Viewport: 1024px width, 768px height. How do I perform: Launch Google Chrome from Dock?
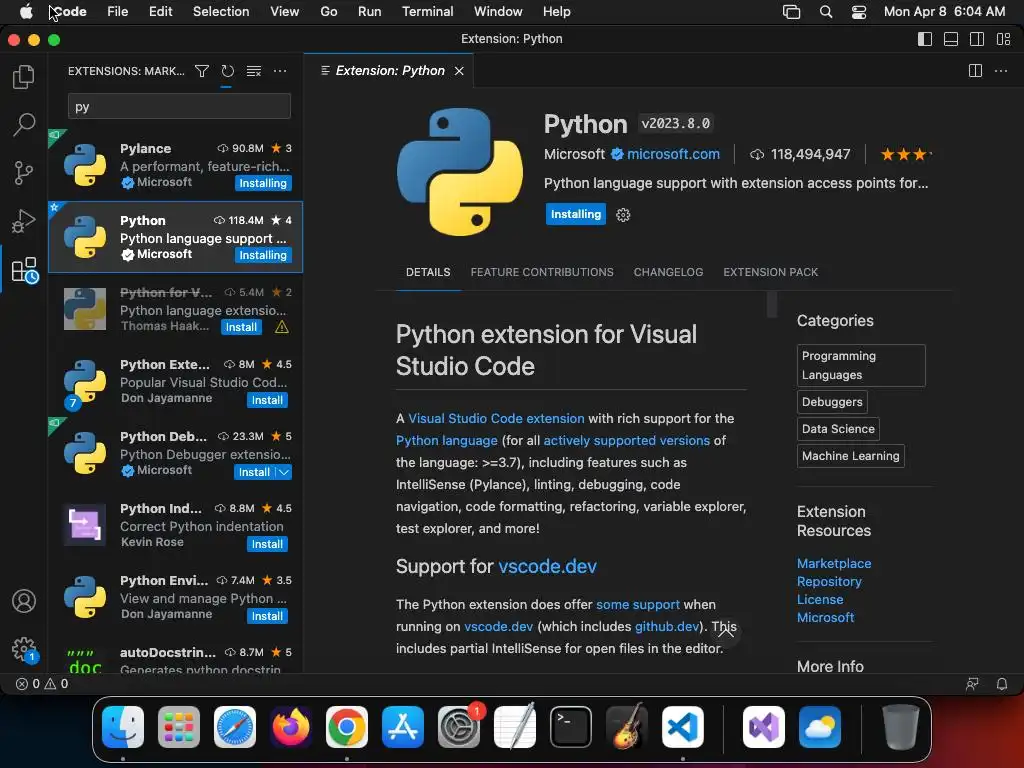click(346, 727)
